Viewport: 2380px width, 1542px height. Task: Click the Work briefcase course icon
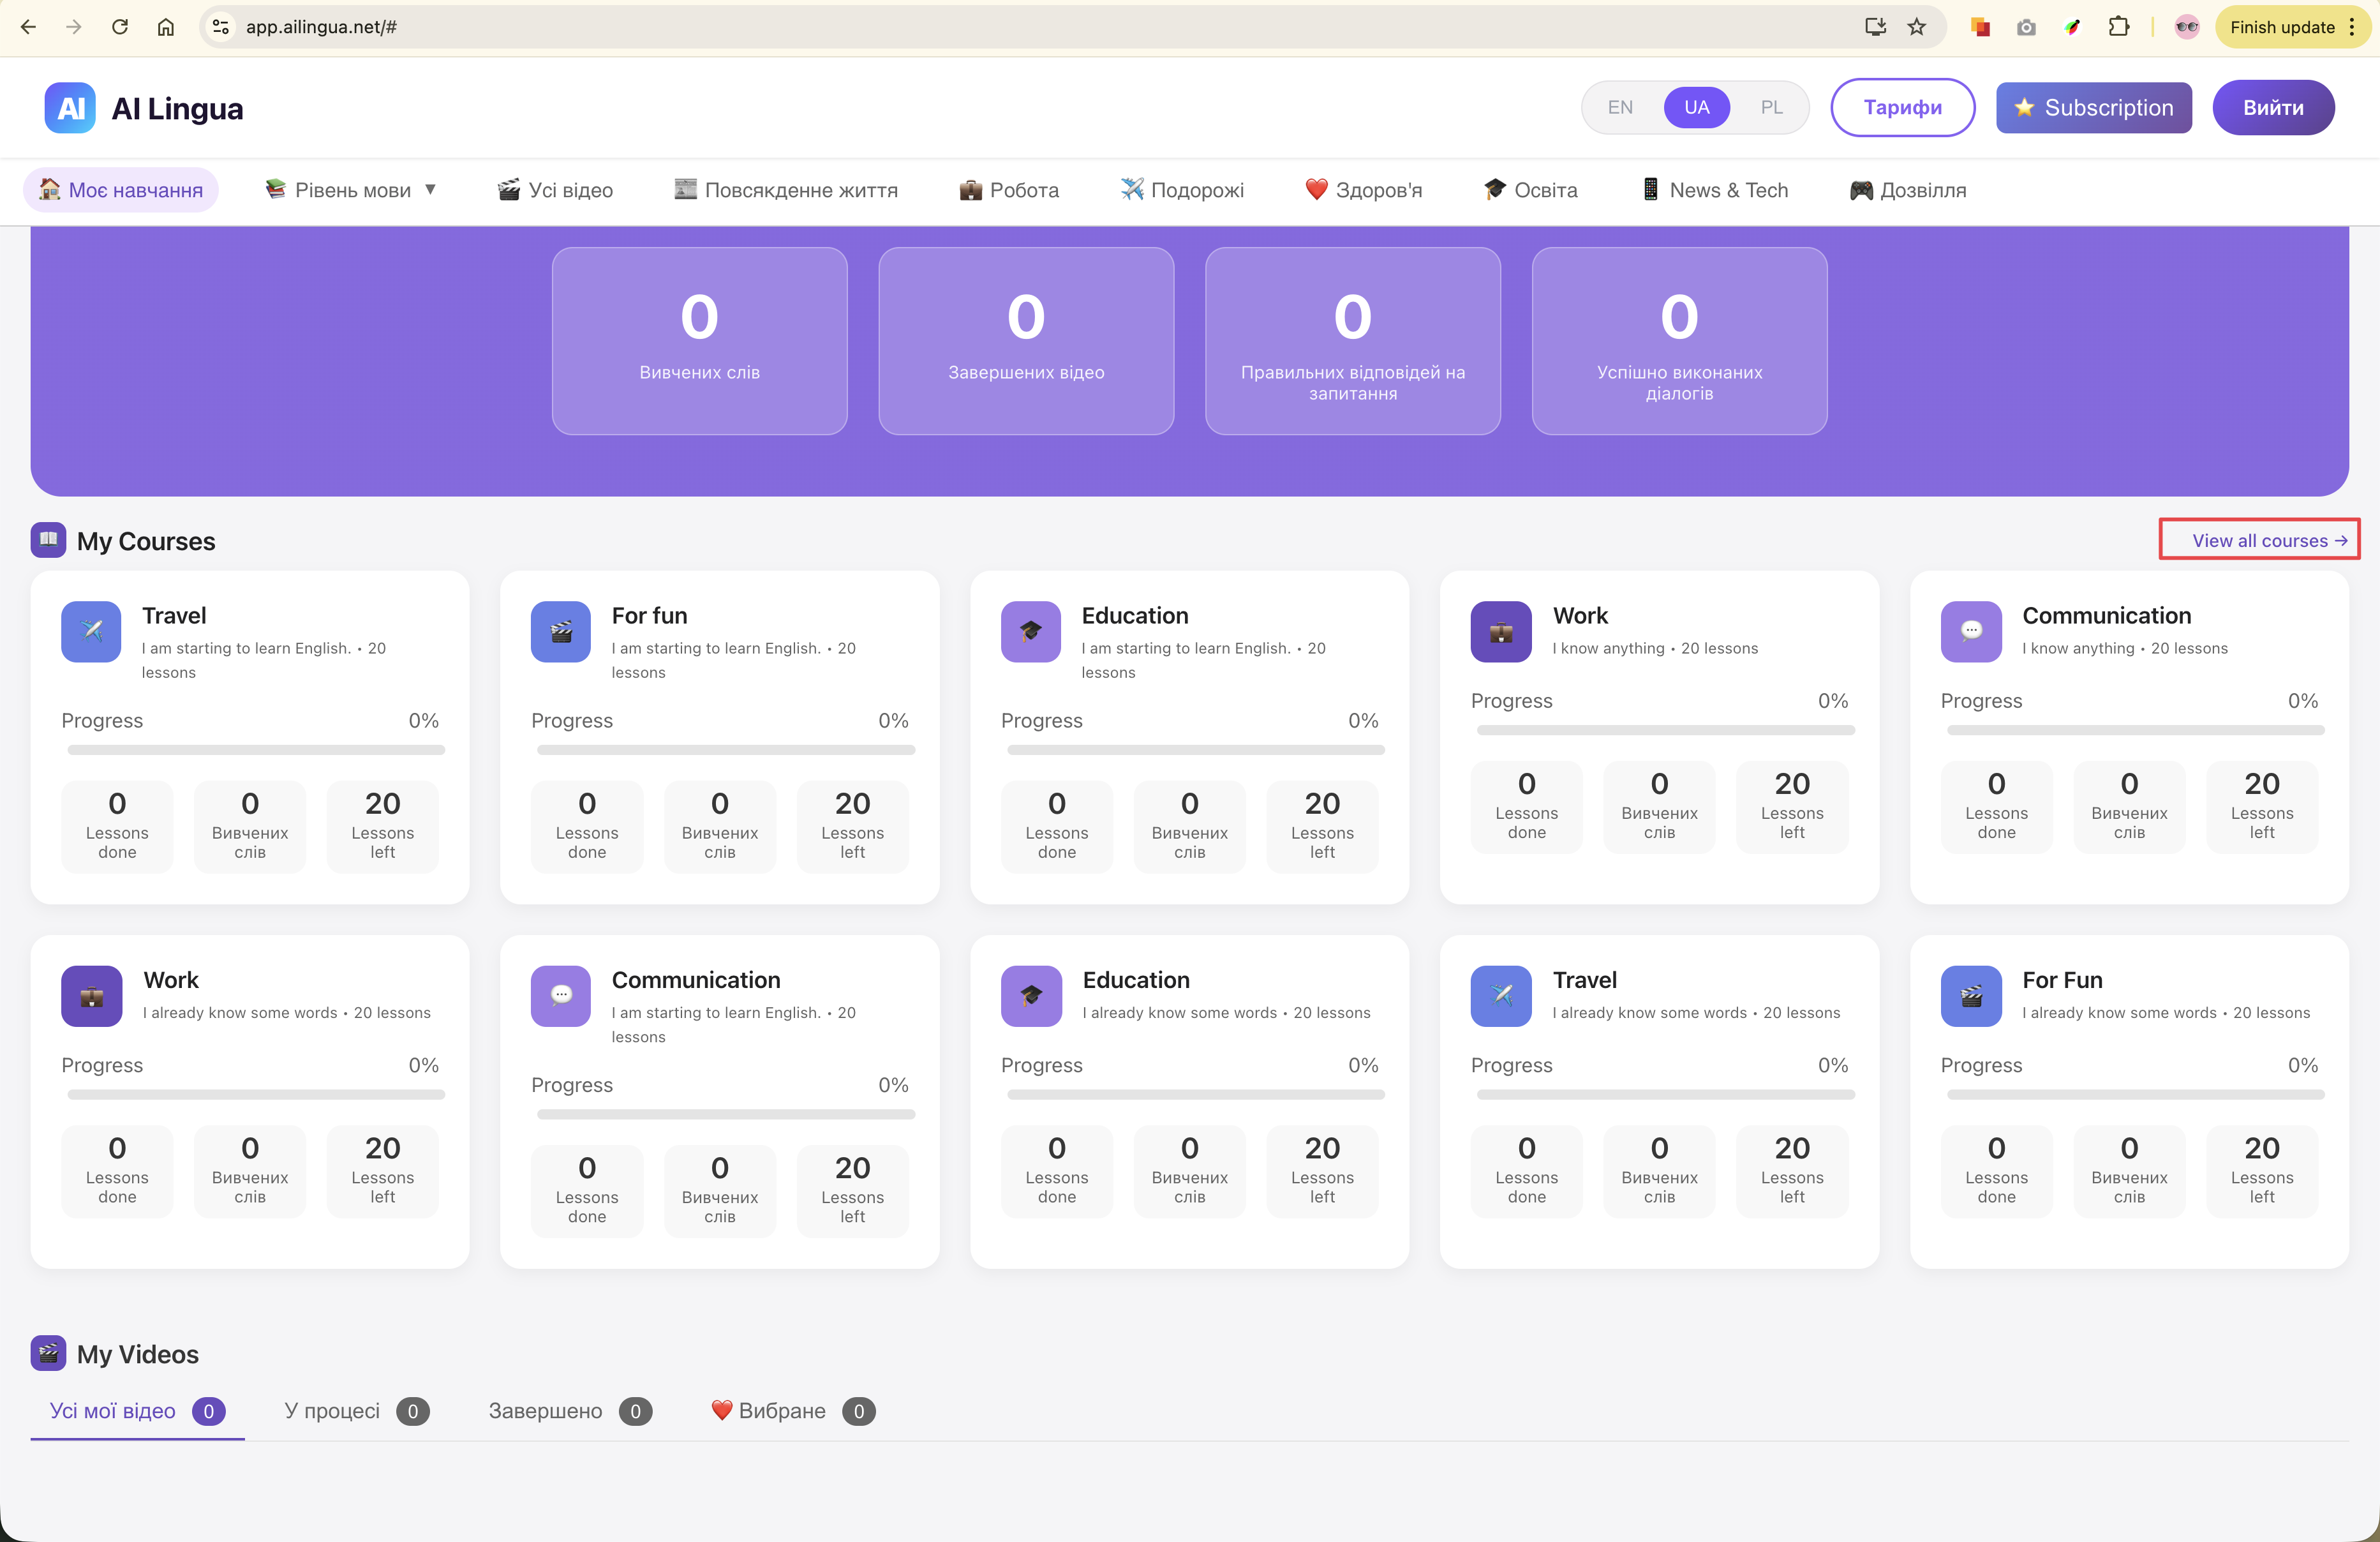1500,631
